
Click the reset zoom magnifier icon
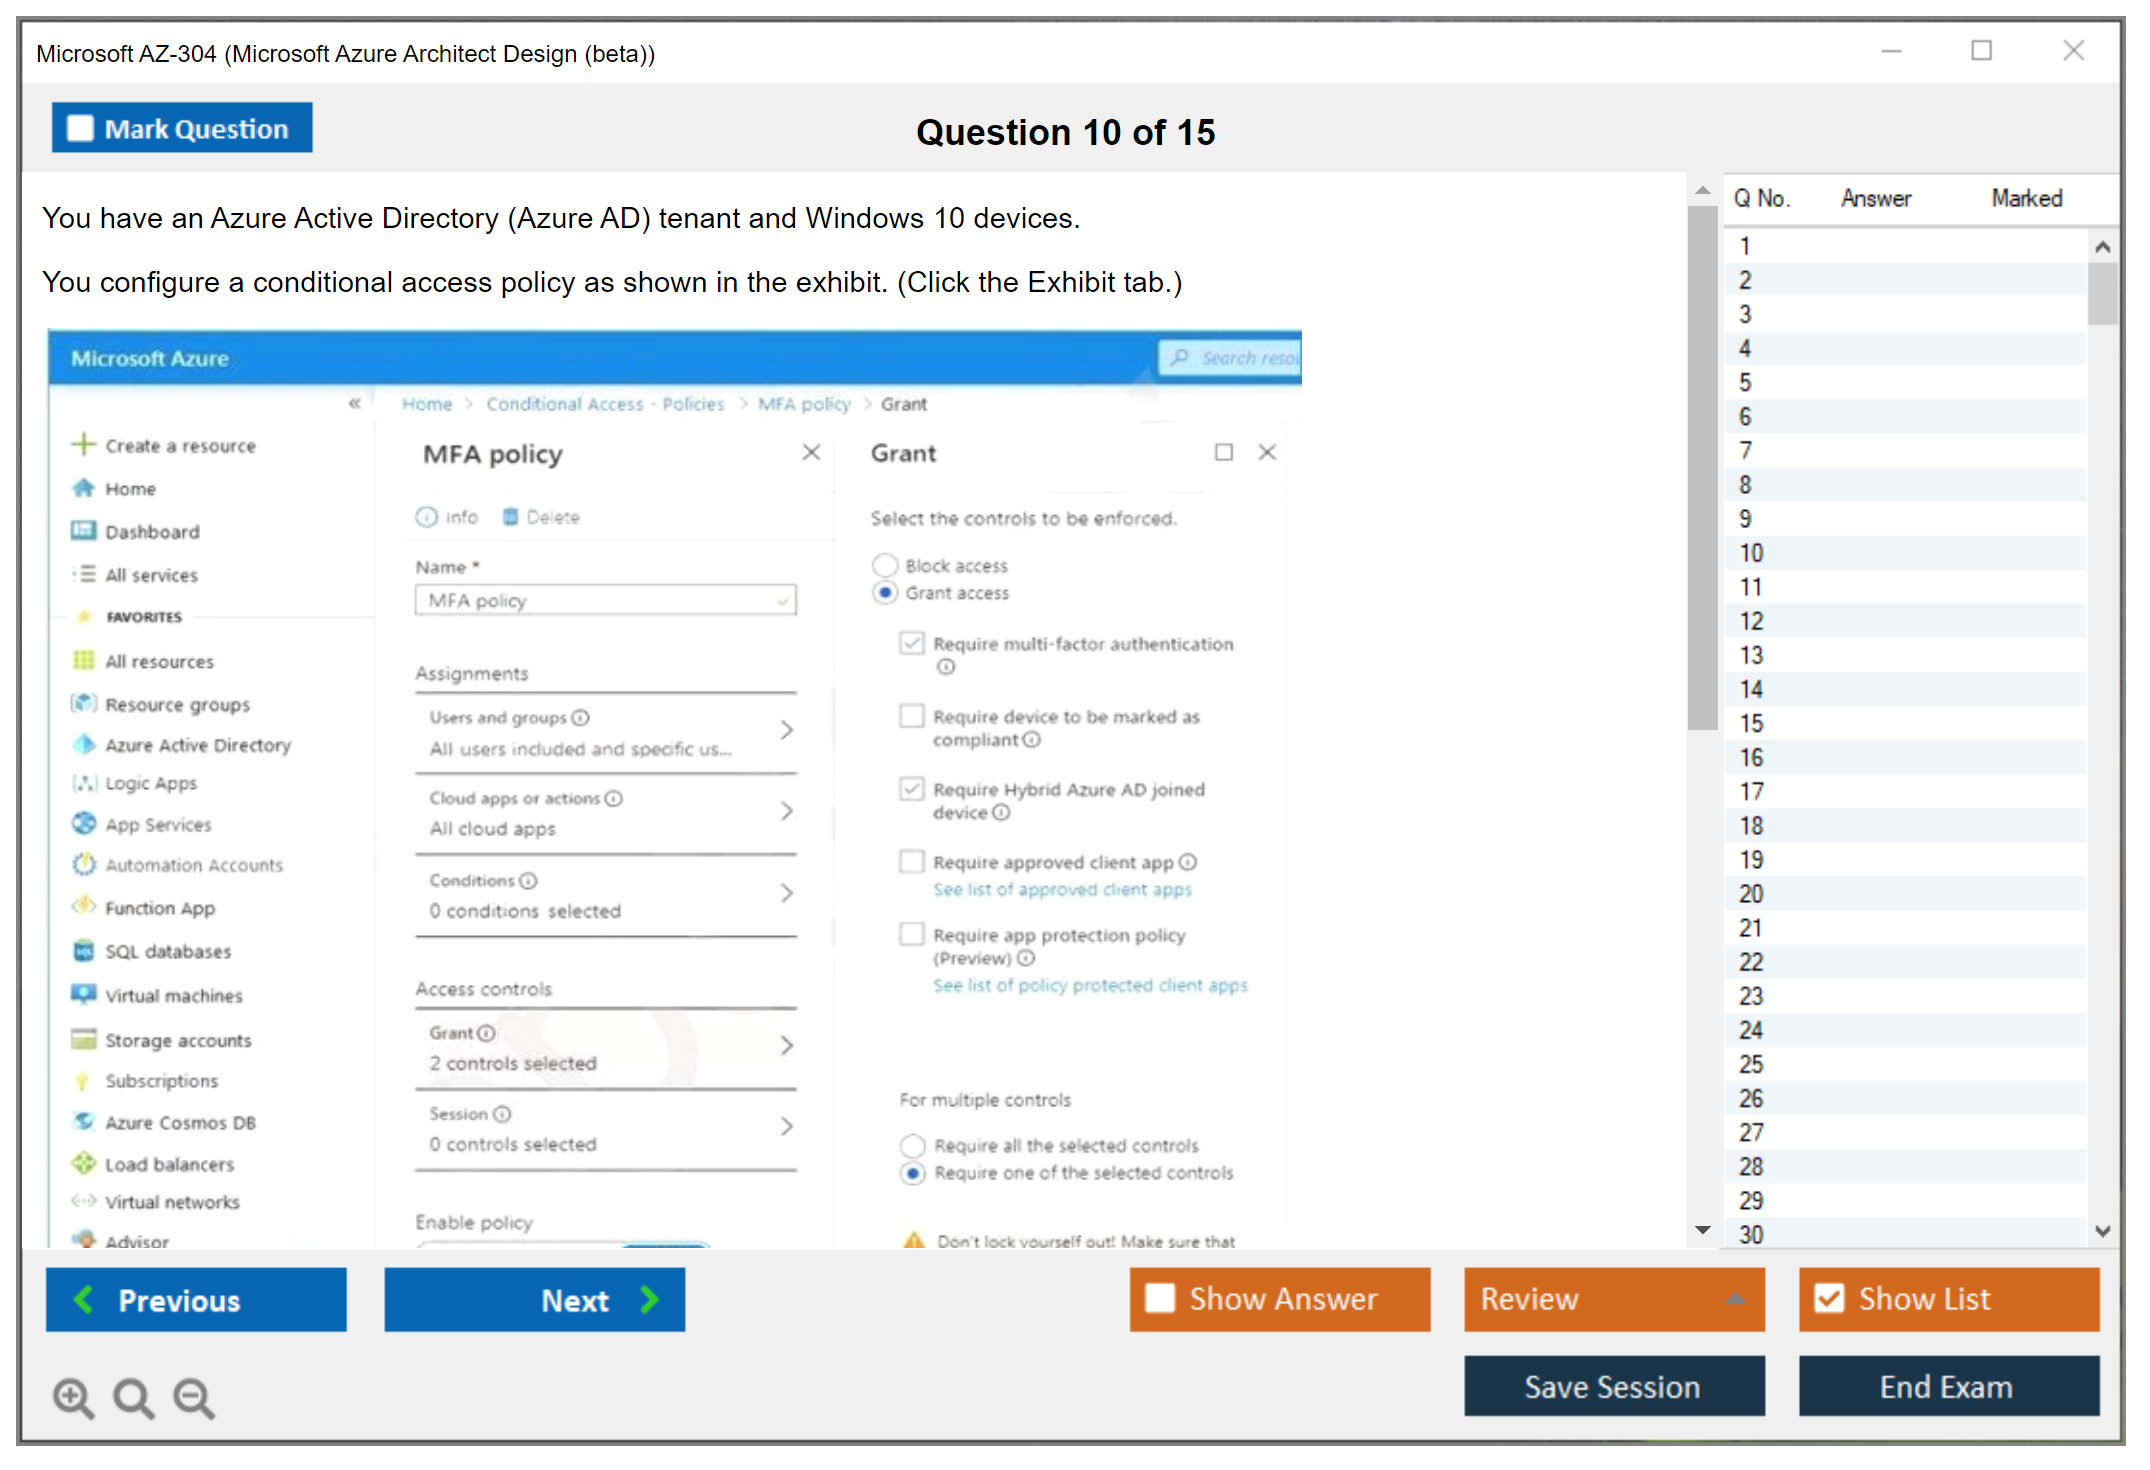(133, 1397)
